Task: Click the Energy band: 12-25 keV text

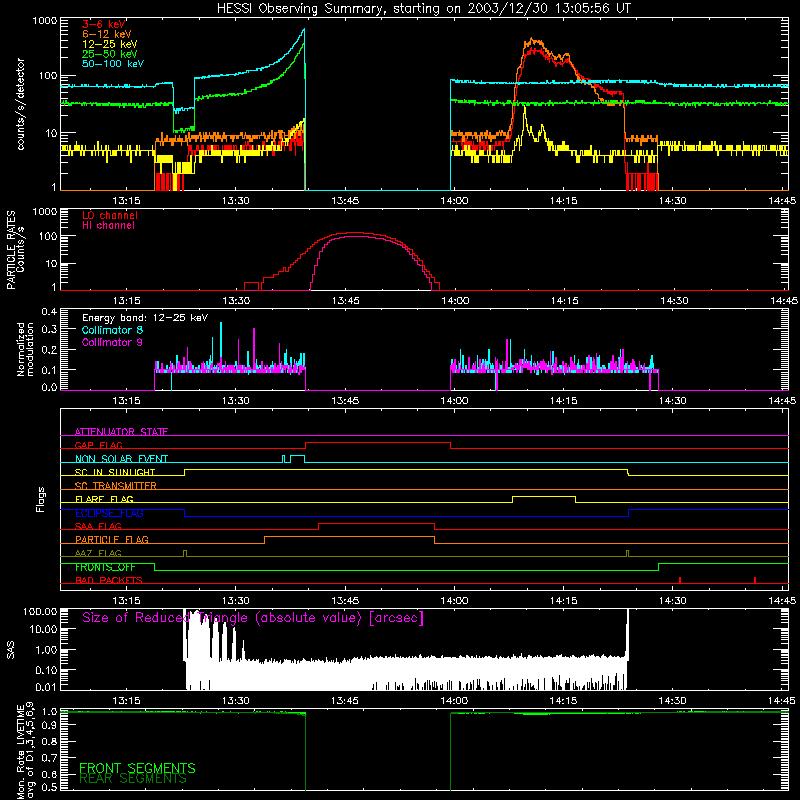Action: tap(145, 318)
